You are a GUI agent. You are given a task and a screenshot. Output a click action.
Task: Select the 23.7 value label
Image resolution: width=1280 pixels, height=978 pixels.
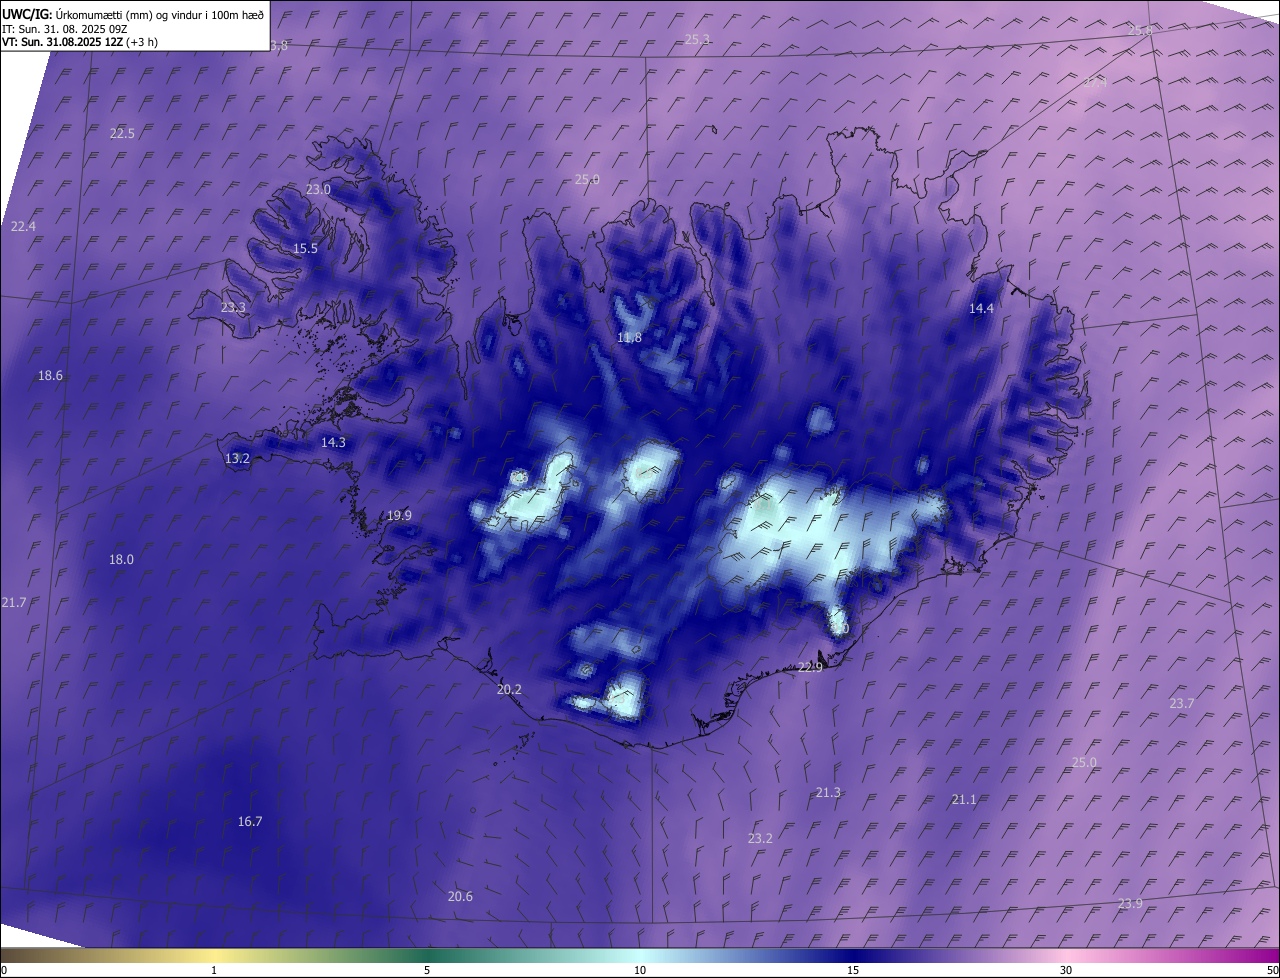(x=1182, y=703)
